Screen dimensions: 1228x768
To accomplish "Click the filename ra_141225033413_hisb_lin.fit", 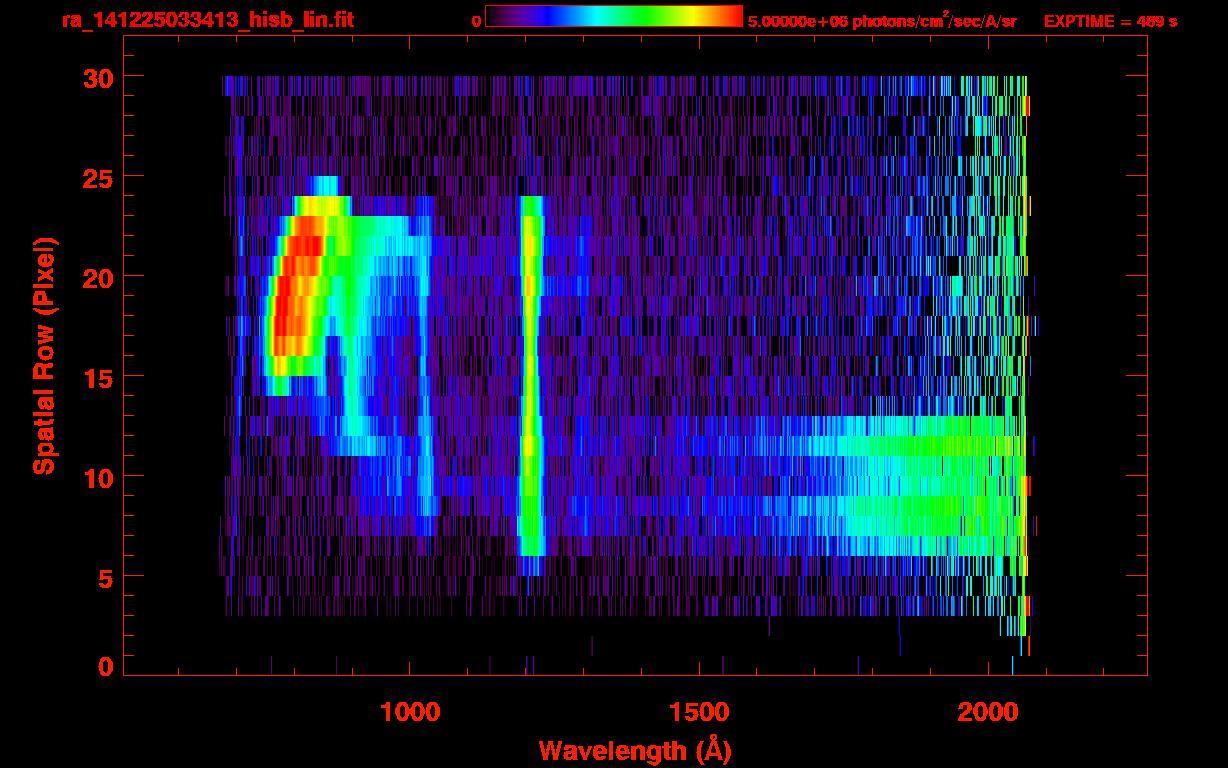I will (206, 19).
